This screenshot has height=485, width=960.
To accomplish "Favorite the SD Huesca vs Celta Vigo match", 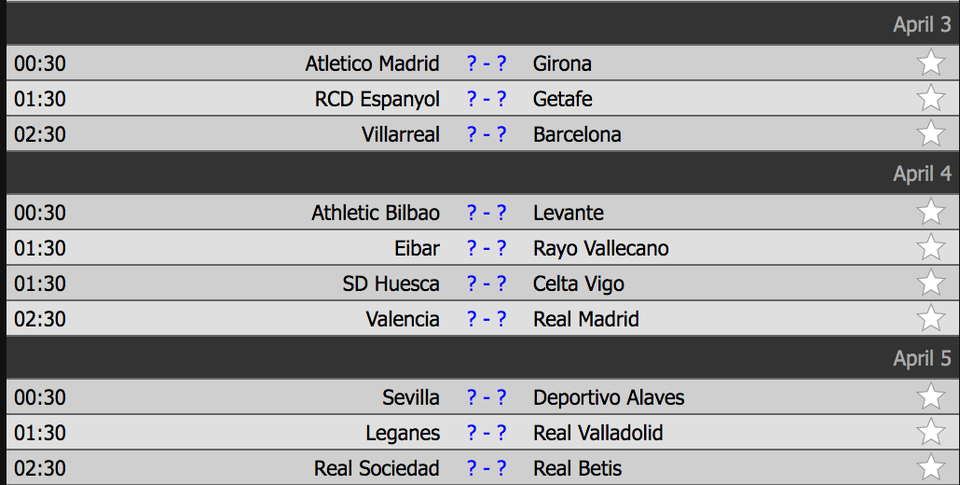I will coord(931,283).
